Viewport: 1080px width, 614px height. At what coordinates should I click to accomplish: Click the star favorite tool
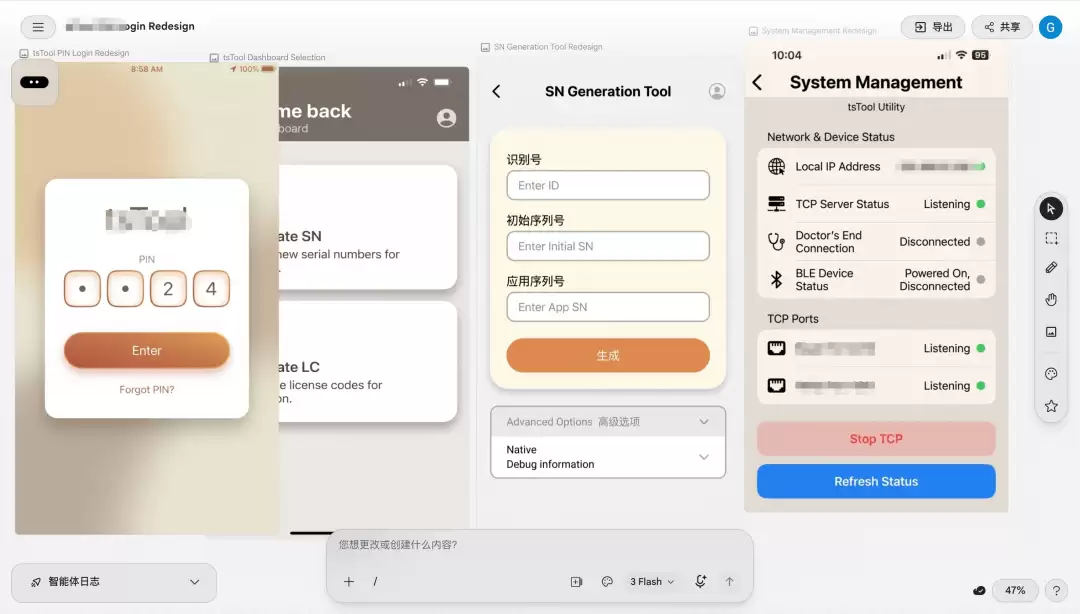[x=1051, y=407]
